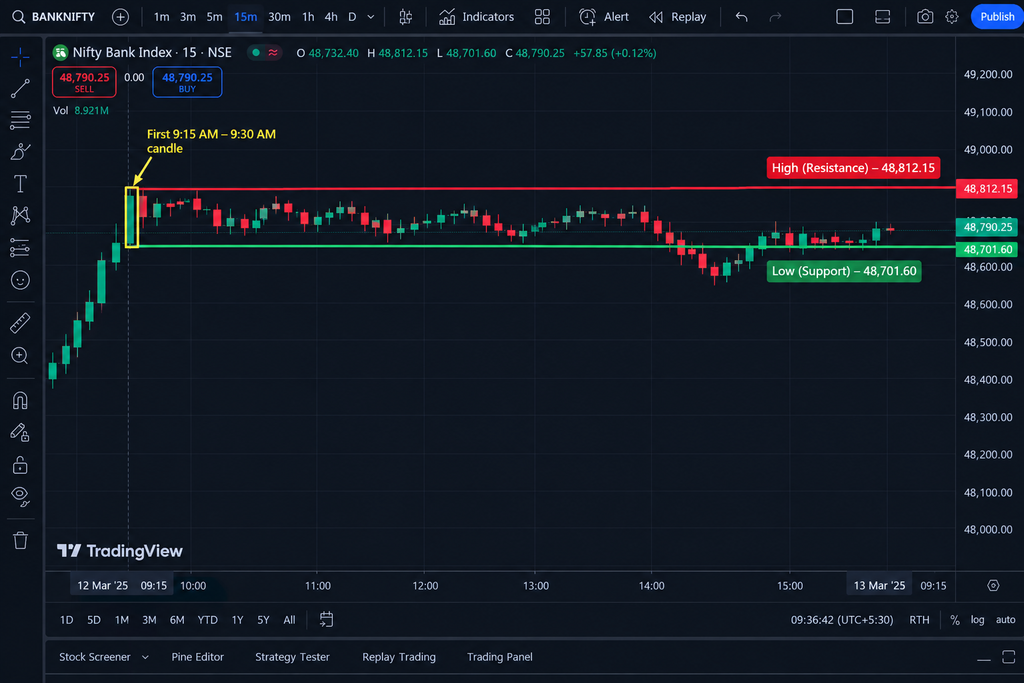
Task: Select the trend line drawing tool
Action: (x=20, y=89)
